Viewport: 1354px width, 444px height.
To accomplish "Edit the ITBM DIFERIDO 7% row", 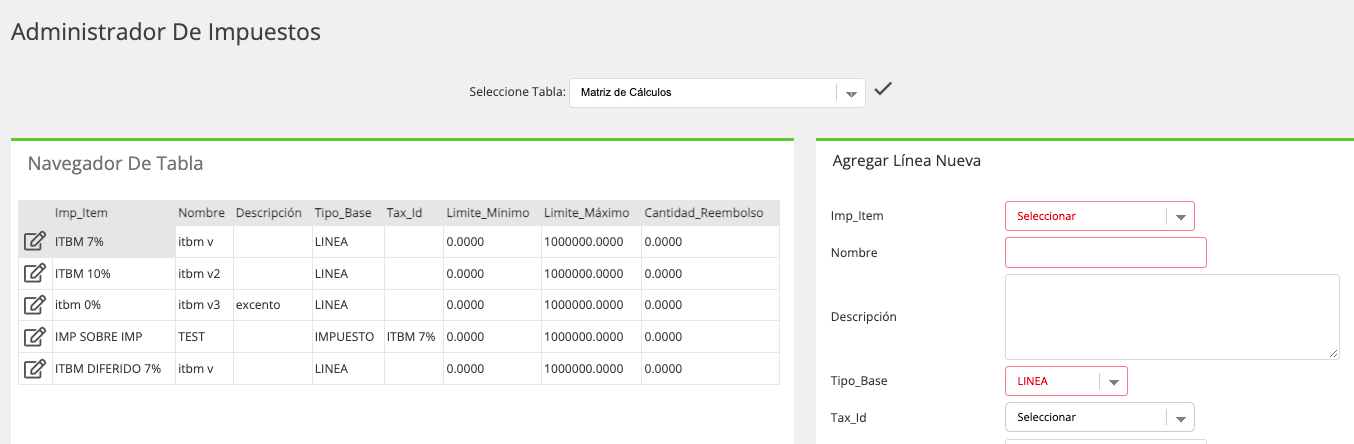I will coord(35,369).
